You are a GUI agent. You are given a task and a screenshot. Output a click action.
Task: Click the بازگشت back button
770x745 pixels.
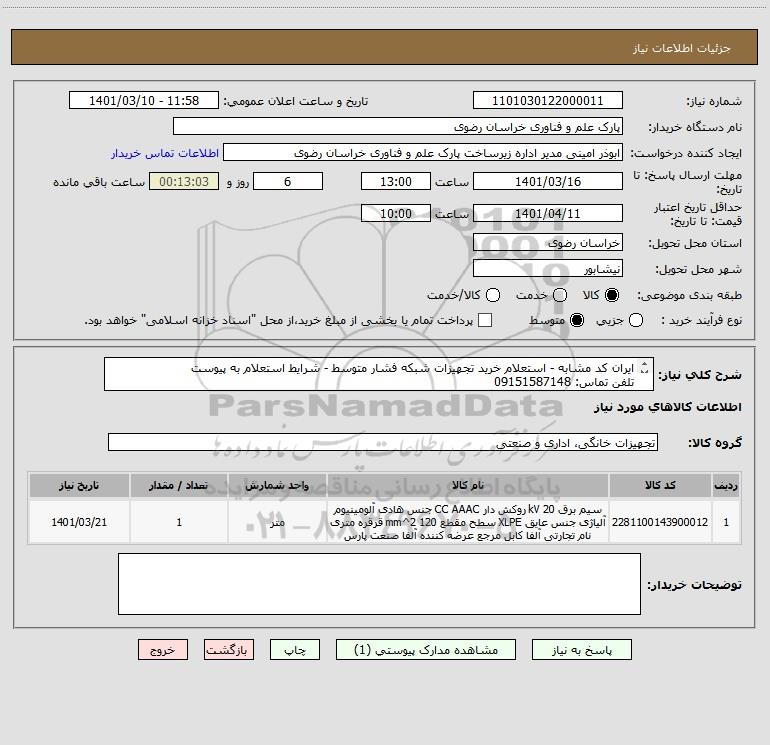229,650
